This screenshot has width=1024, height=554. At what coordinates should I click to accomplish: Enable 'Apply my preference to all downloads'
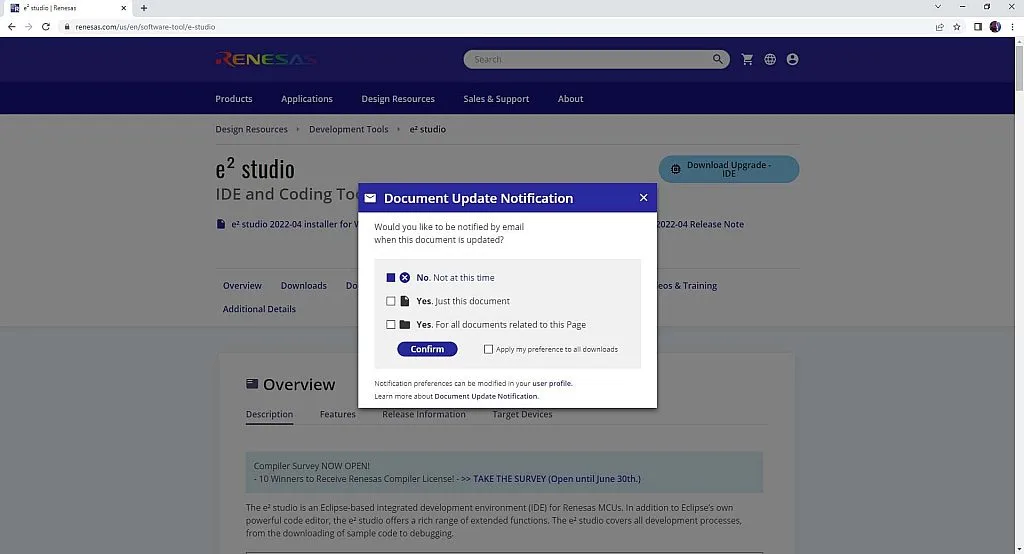tap(488, 349)
